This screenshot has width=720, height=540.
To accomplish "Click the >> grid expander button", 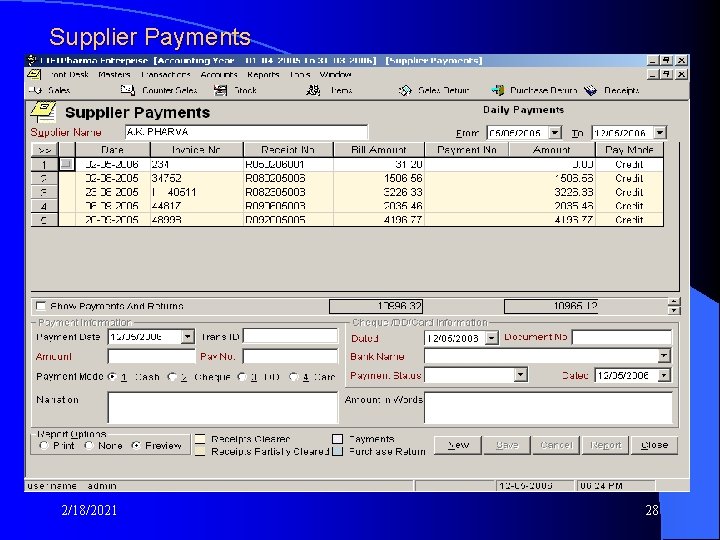I will (x=45, y=150).
